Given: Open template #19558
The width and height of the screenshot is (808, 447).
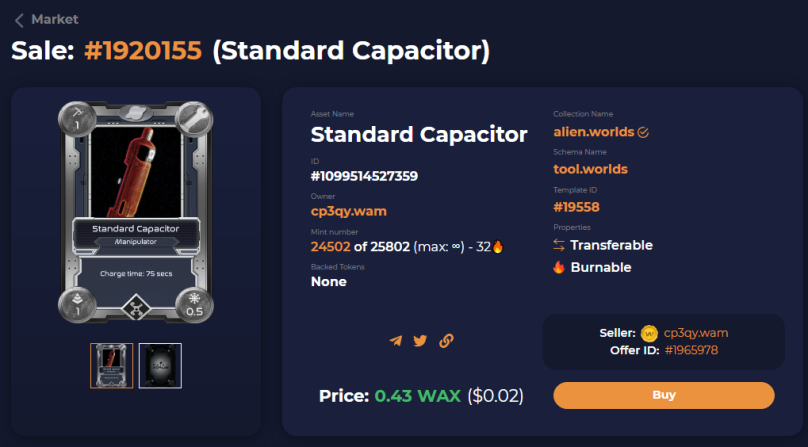Looking at the screenshot, I should (x=577, y=207).
